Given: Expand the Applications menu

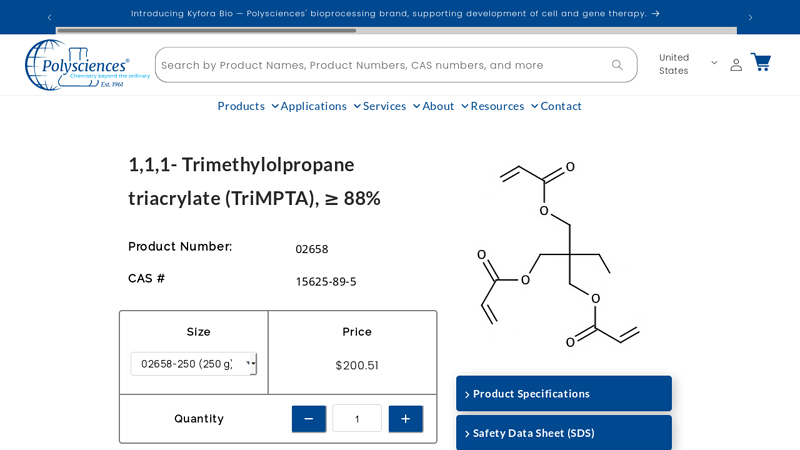Looking at the screenshot, I should coord(320,106).
